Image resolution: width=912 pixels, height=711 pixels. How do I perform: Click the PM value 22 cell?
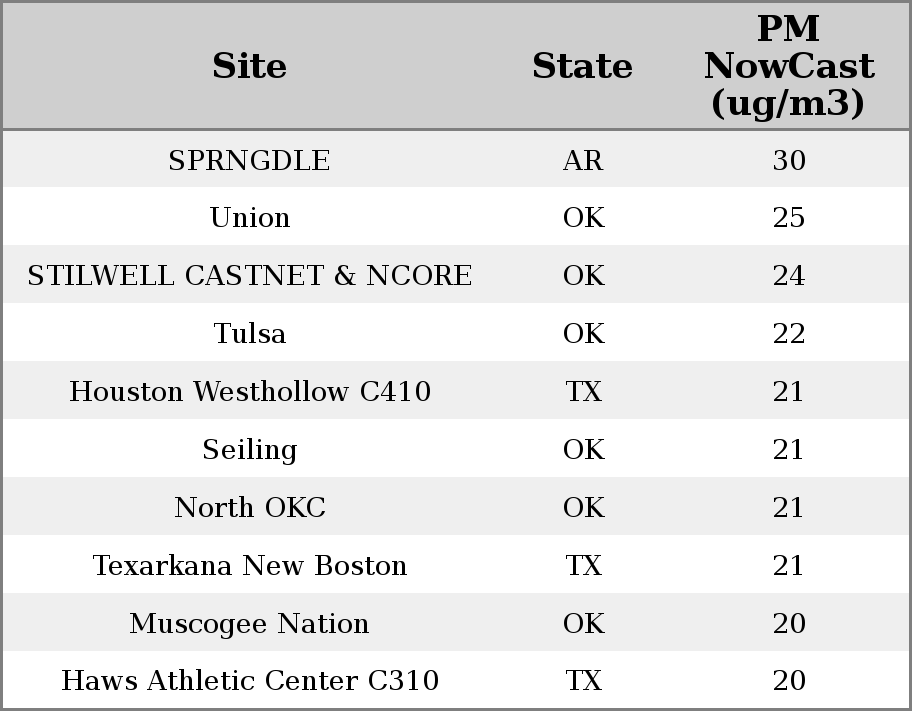[788, 334]
